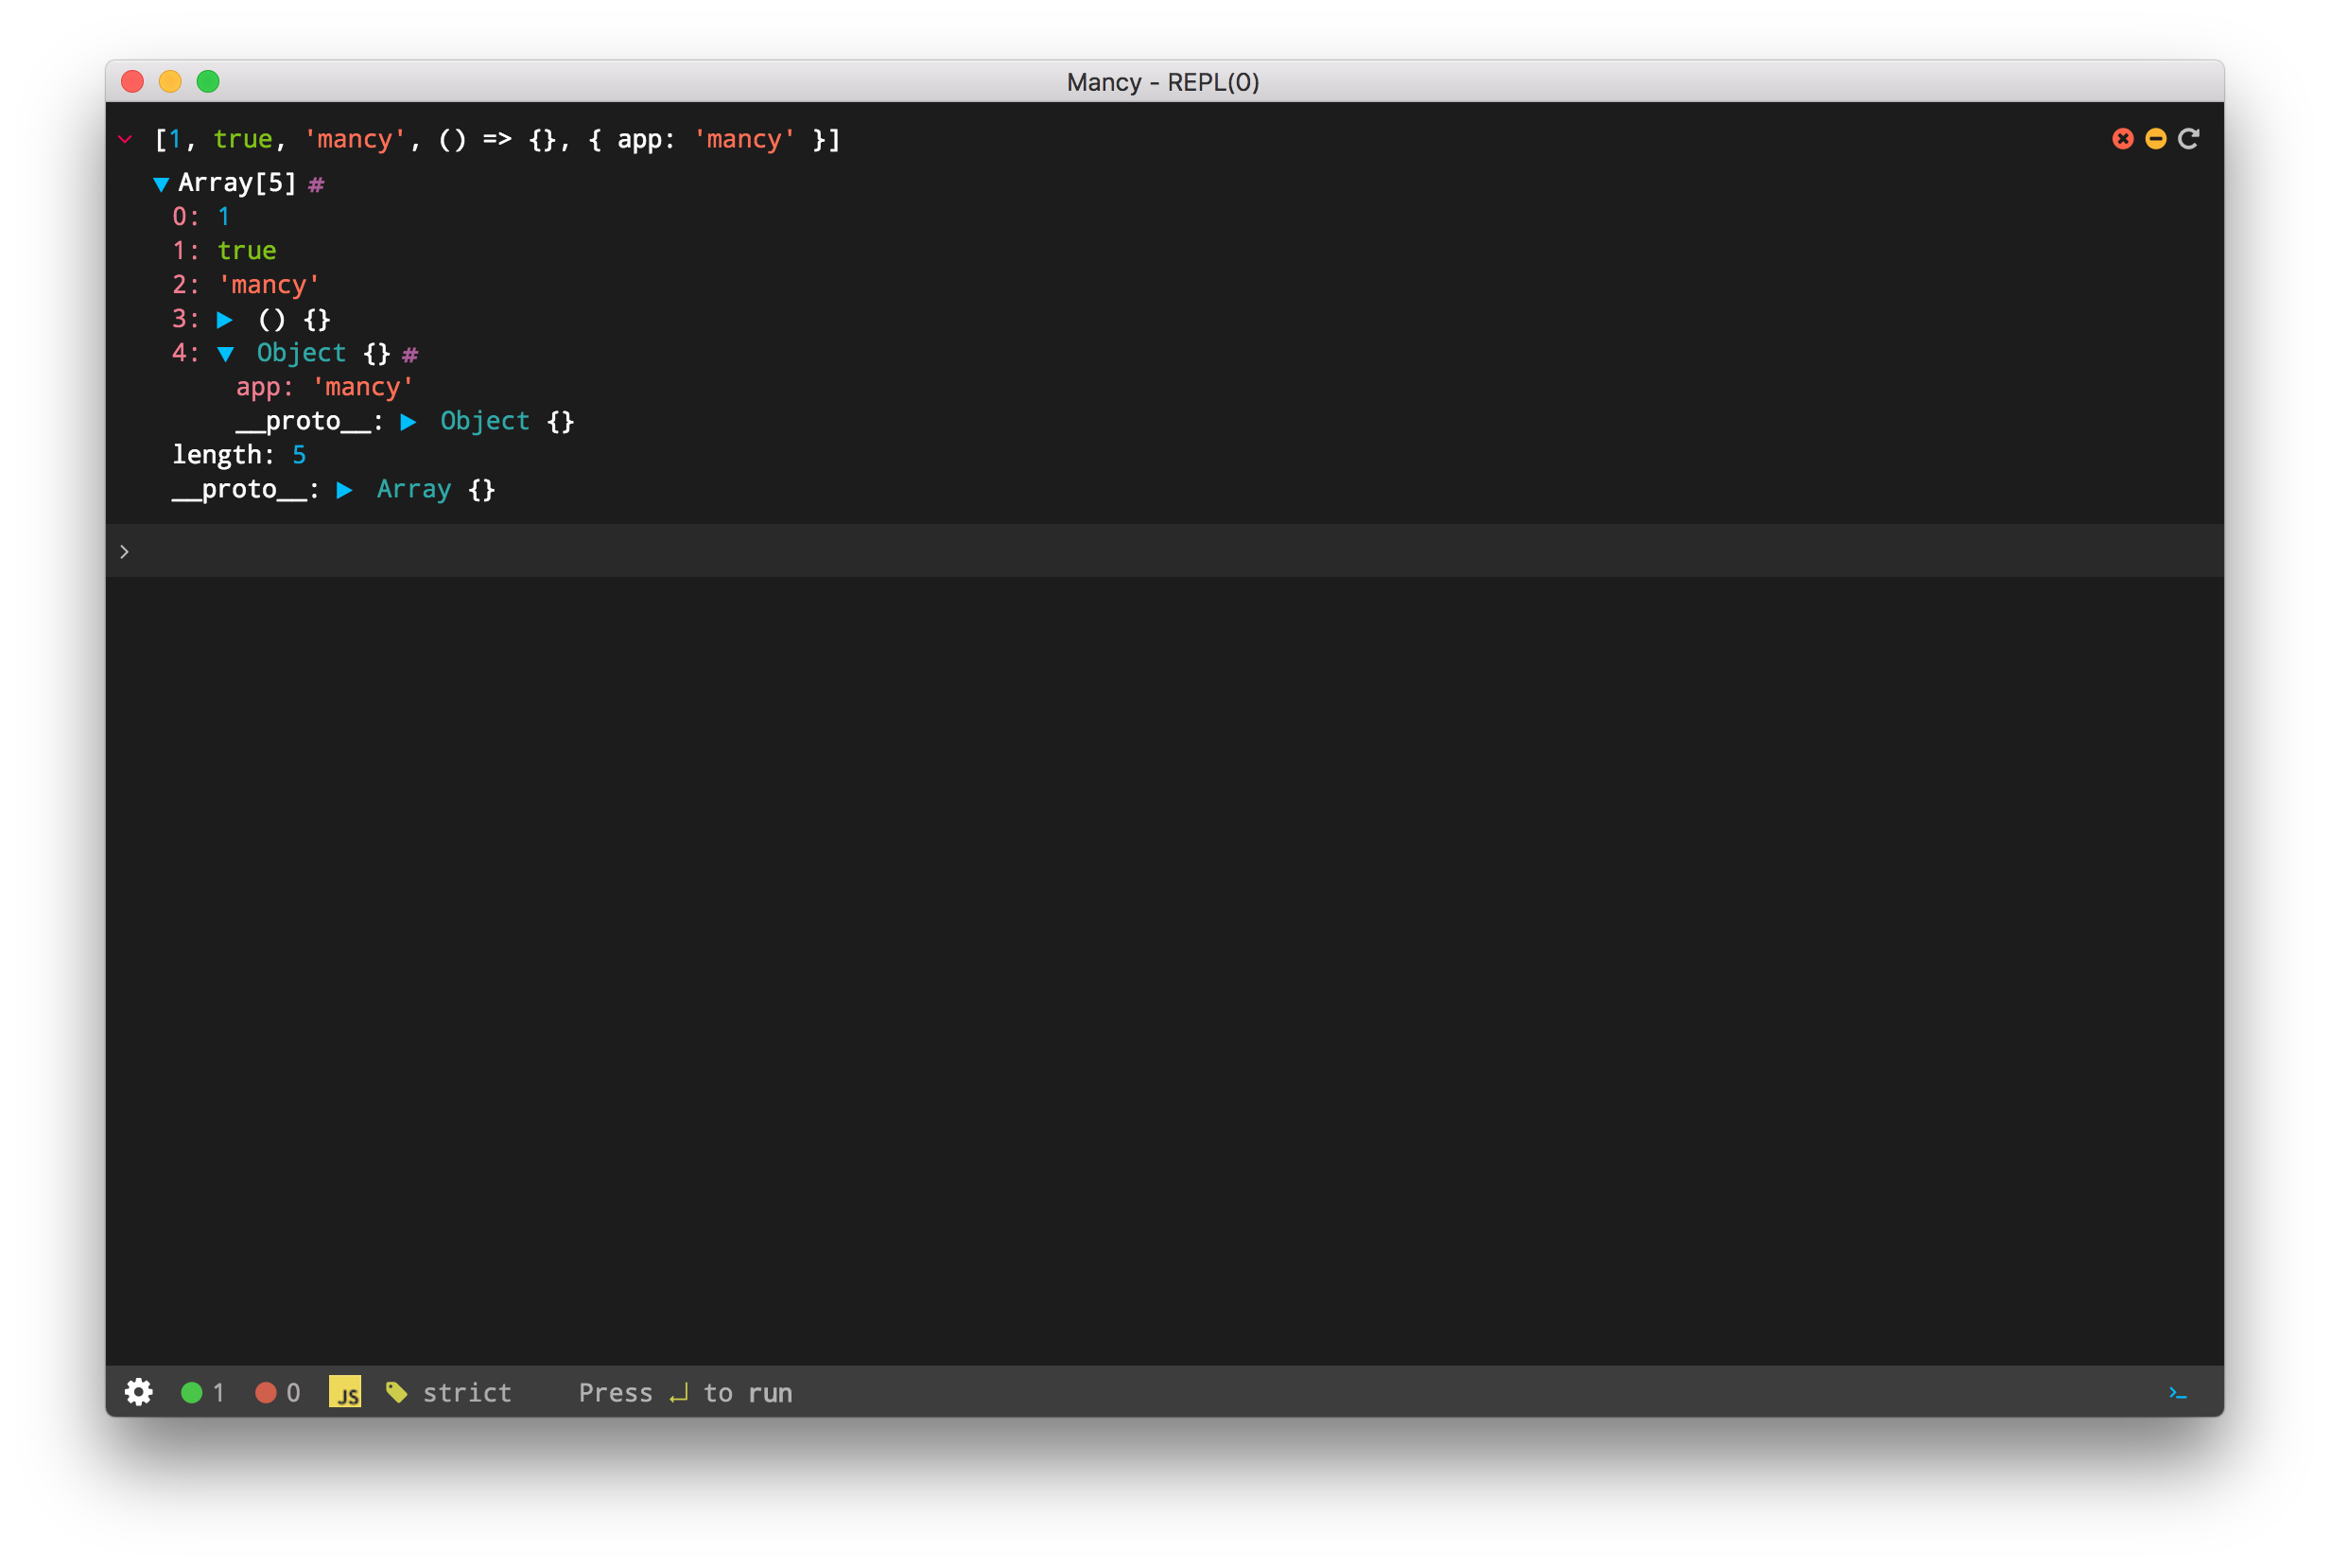Toggle strict mode in status bar
The height and width of the screenshot is (1568, 2330).
tap(466, 1393)
